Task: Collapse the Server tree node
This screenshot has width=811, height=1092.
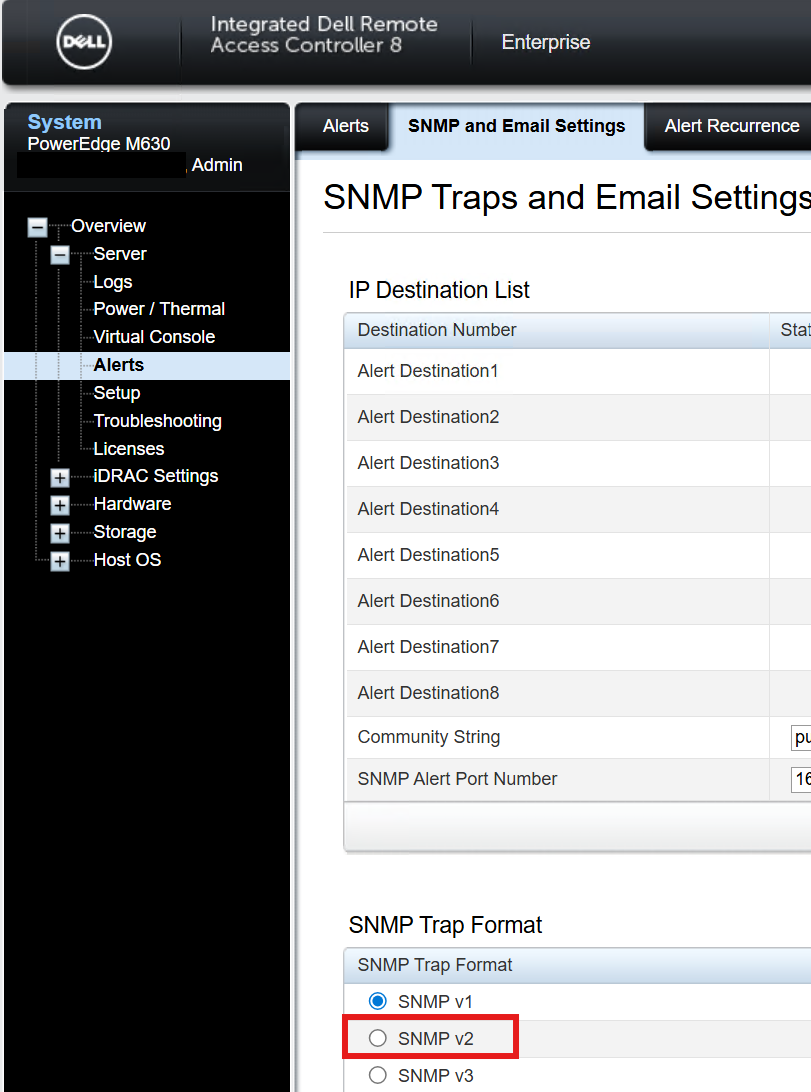Action: 60,255
